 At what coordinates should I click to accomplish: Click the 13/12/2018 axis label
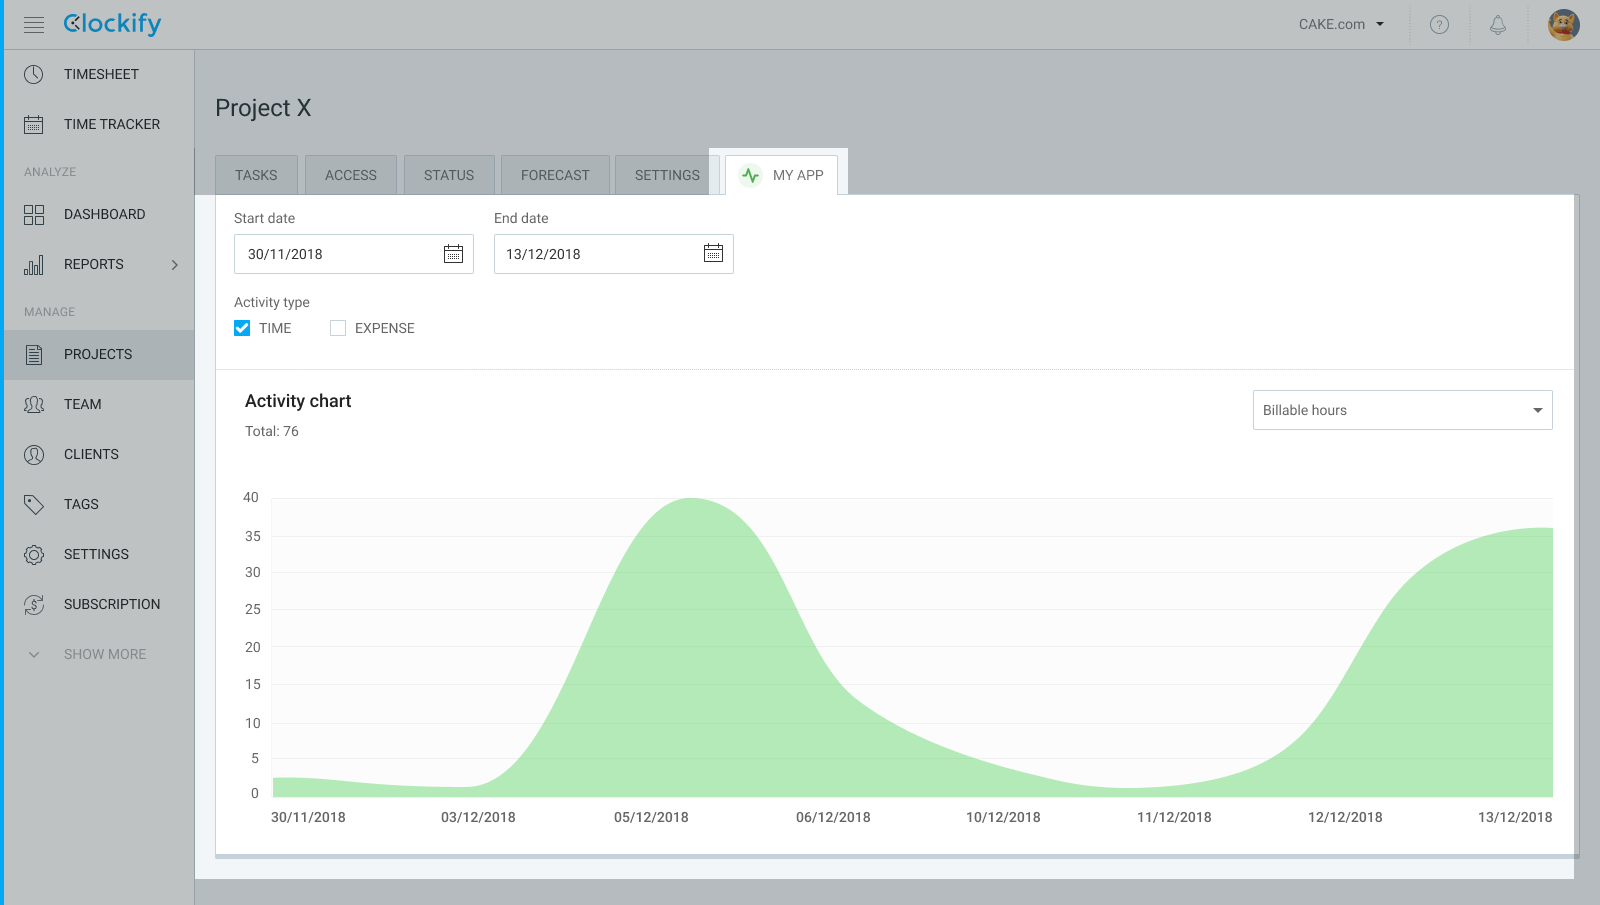tap(1515, 817)
